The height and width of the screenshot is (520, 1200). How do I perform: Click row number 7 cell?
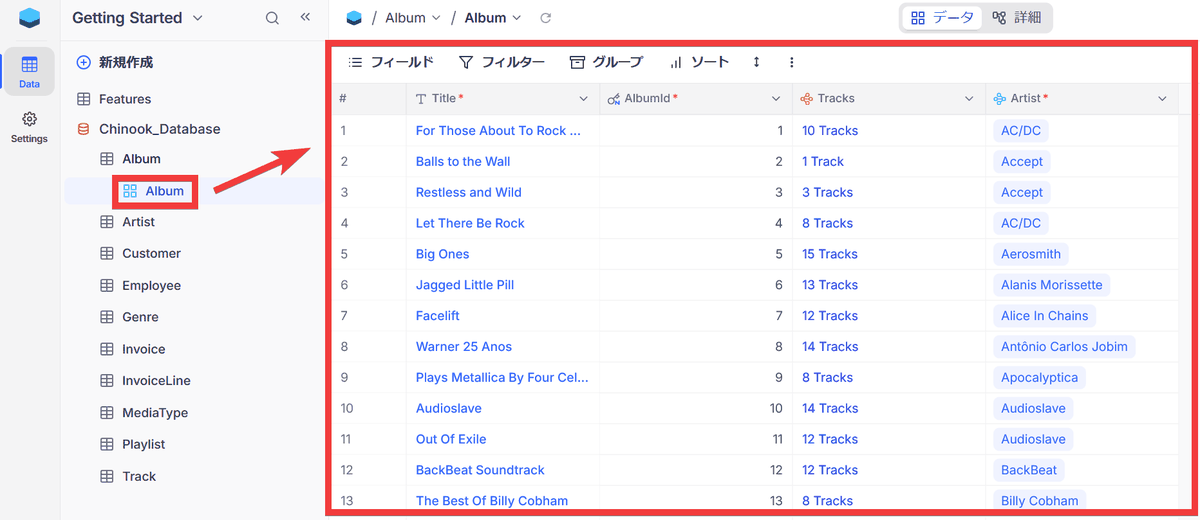(x=369, y=316)
